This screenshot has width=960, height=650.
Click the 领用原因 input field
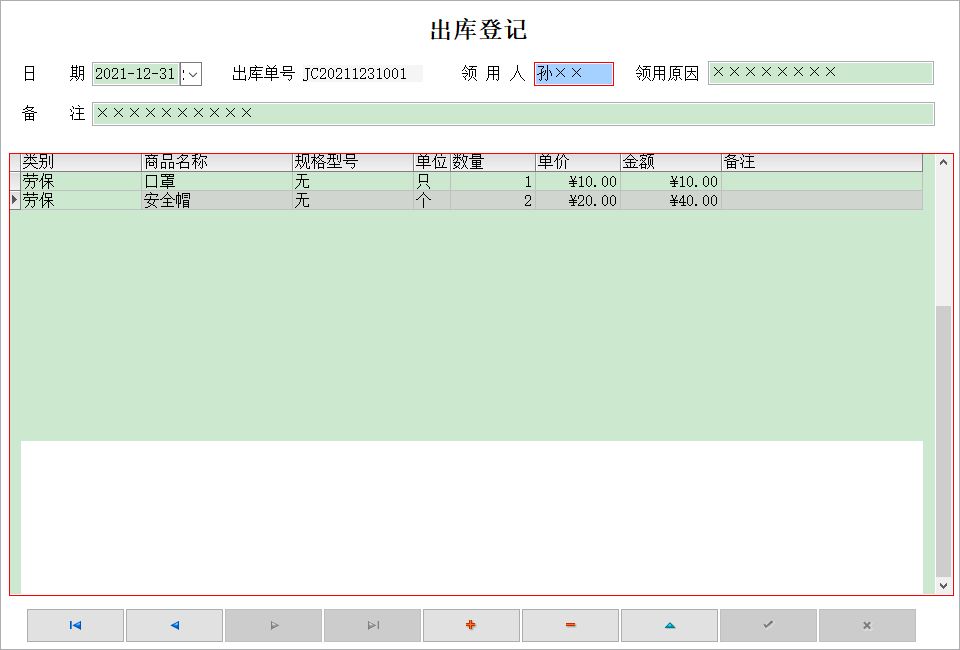pyautogui.click(x=821, y=73)
